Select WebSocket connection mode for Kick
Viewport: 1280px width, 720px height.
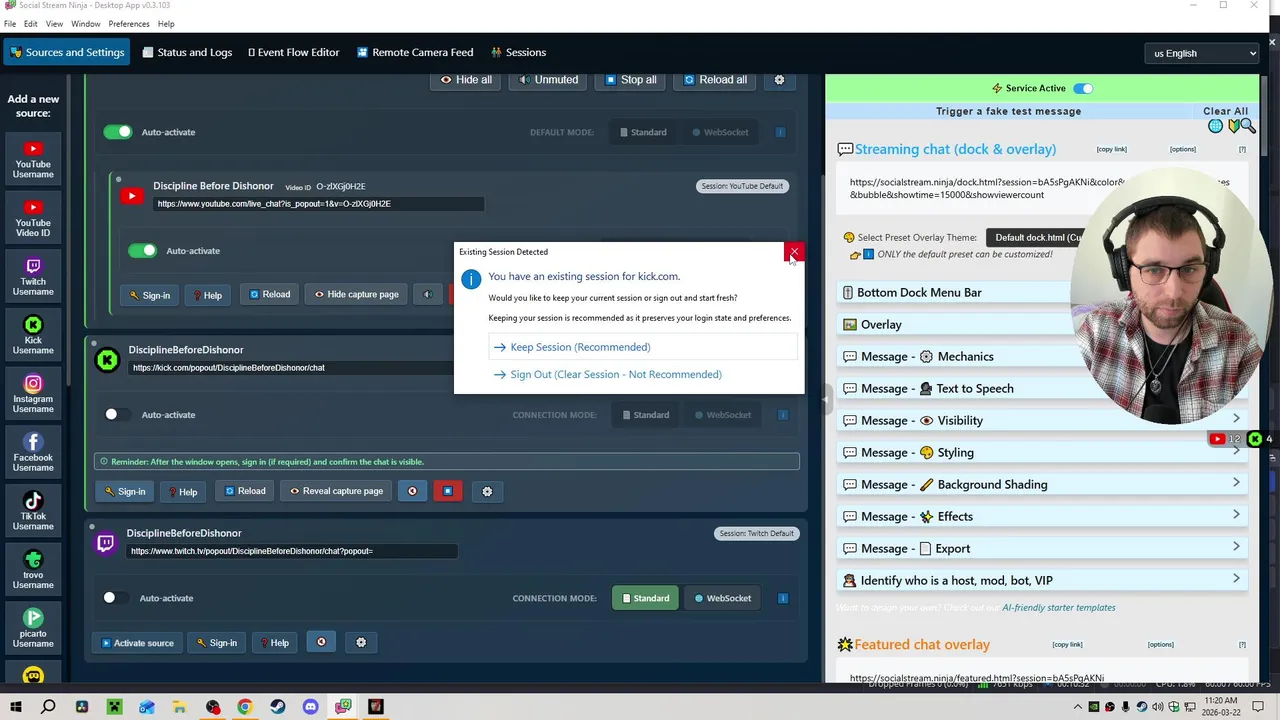[723, 415]
